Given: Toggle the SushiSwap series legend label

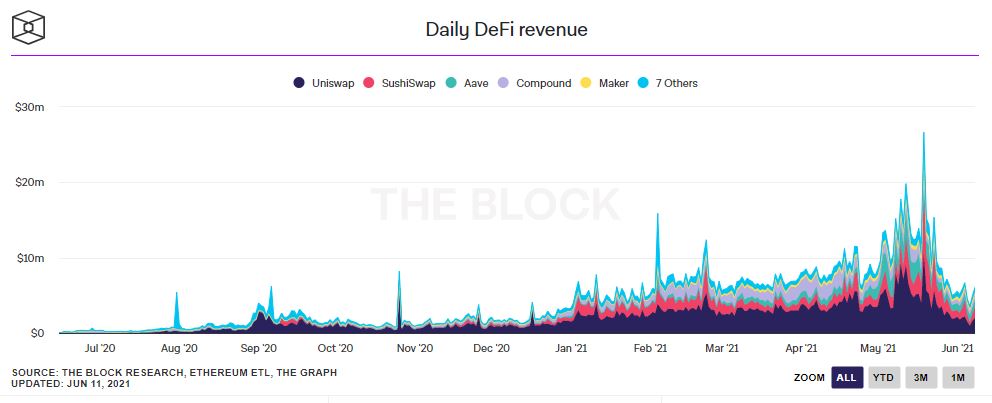Looking at the screenshot, I should 408,83.
